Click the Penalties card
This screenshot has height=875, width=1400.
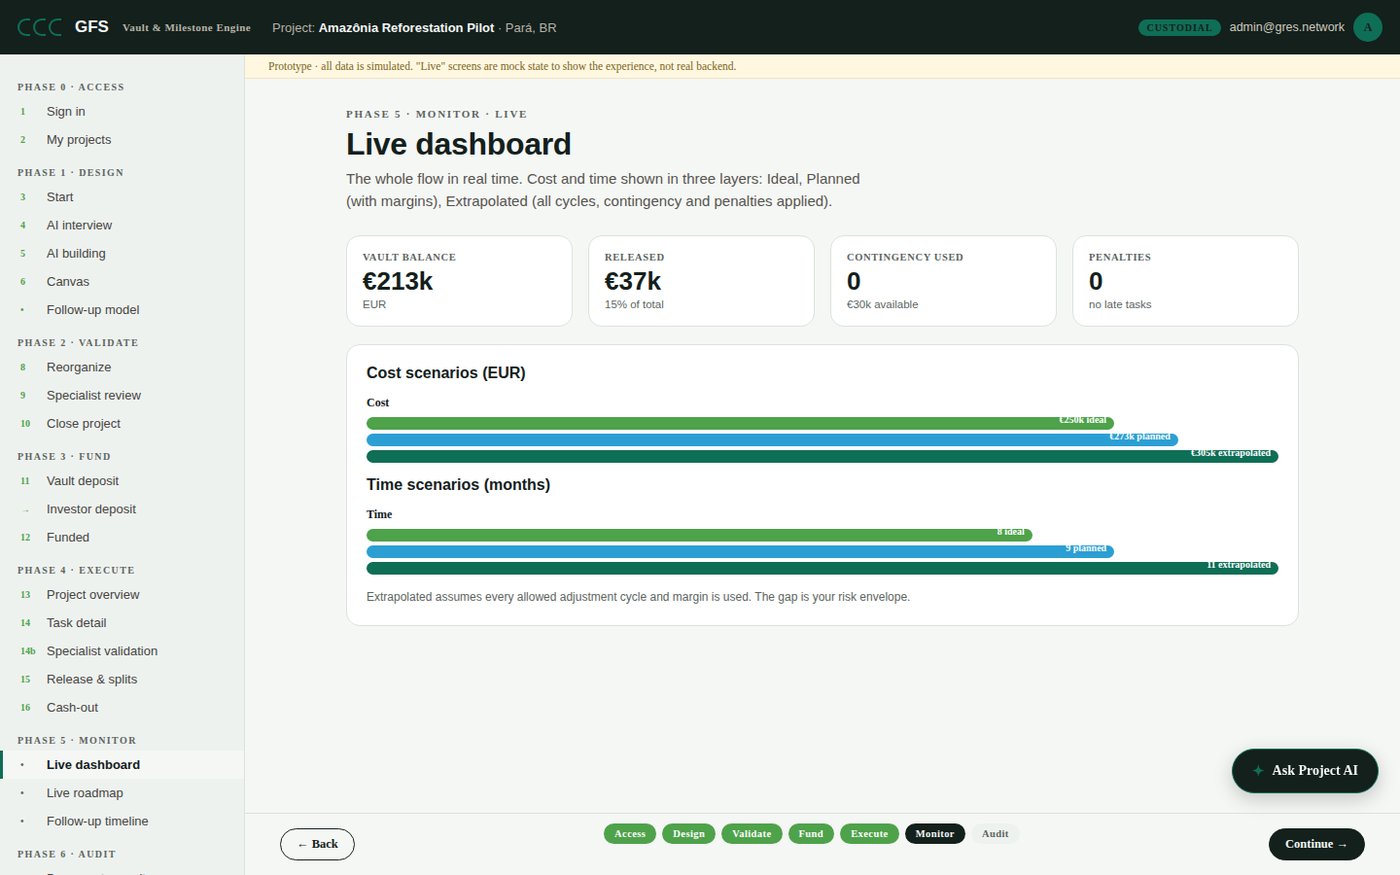pos(1185,281)
